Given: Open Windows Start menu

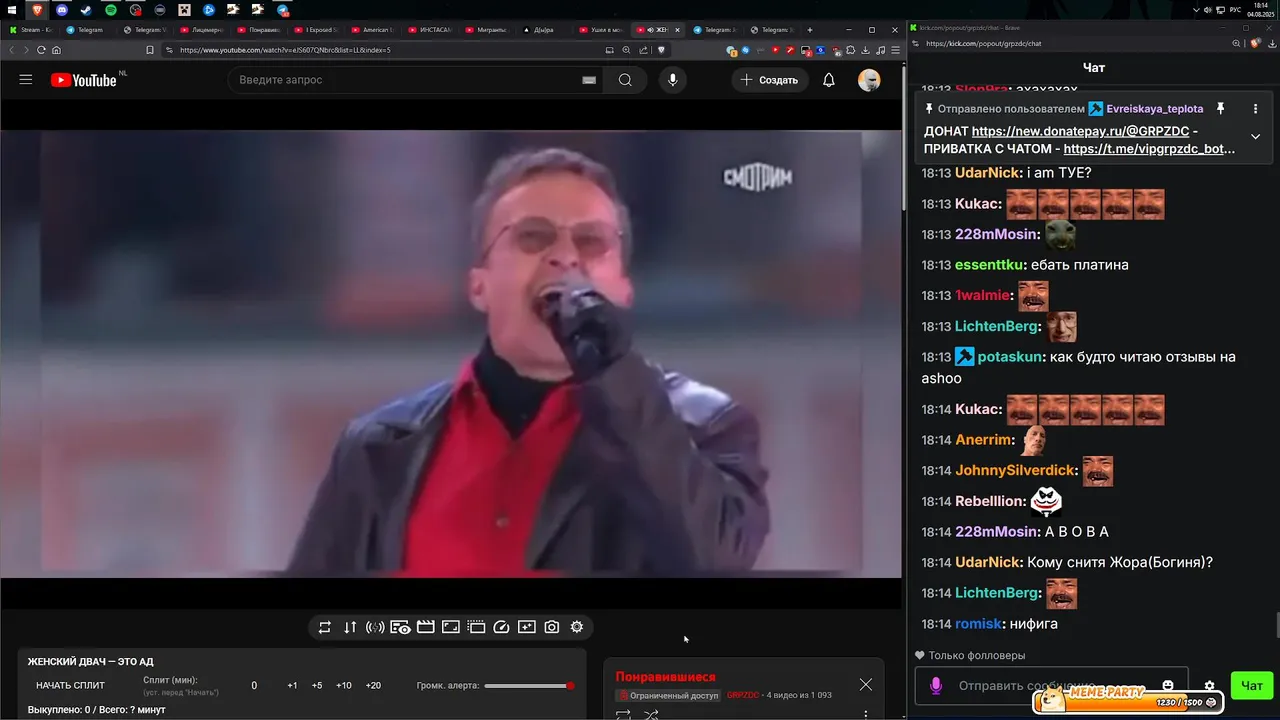Looking at the screenshot, I should point(13,9).
